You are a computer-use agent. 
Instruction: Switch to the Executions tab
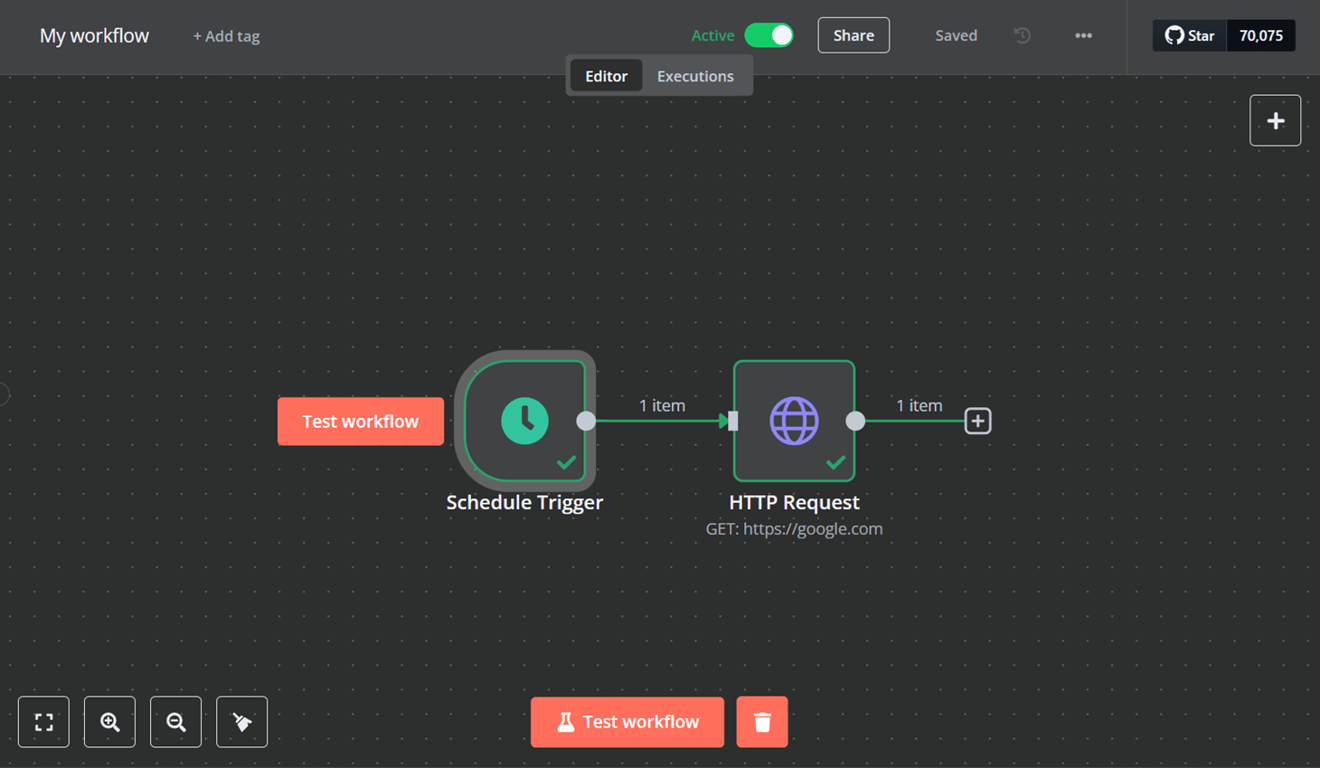695,75
